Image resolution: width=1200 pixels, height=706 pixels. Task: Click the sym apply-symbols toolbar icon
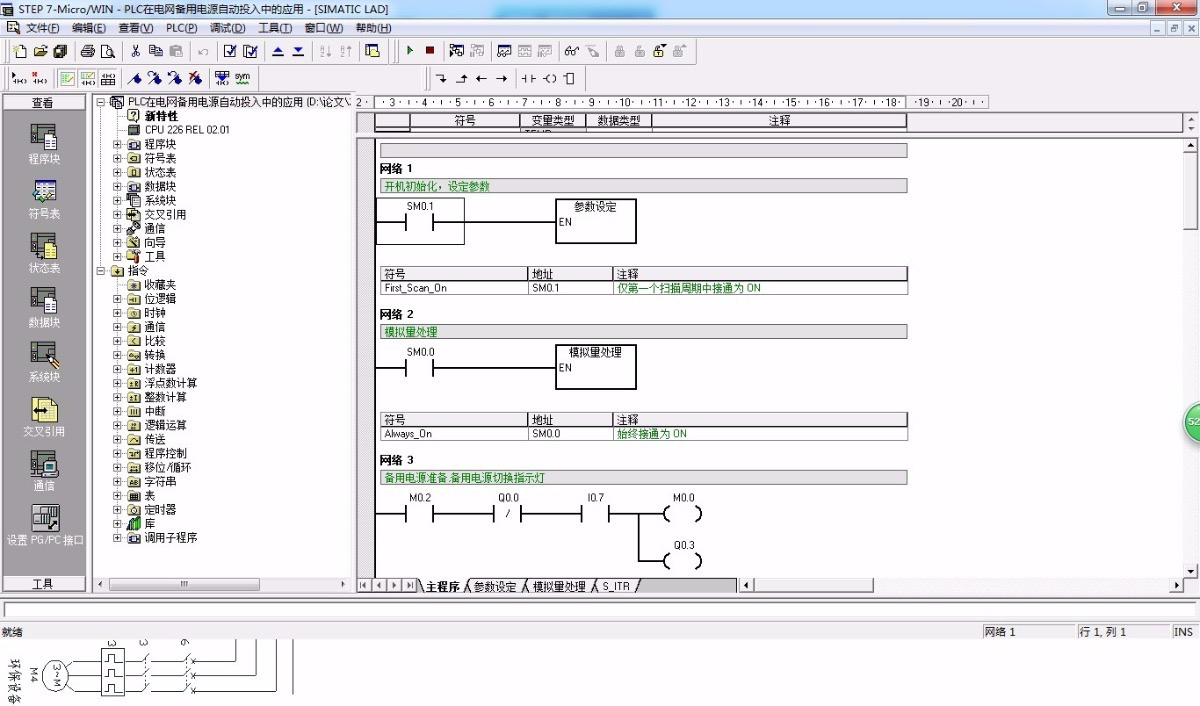(x=242, y=78)
